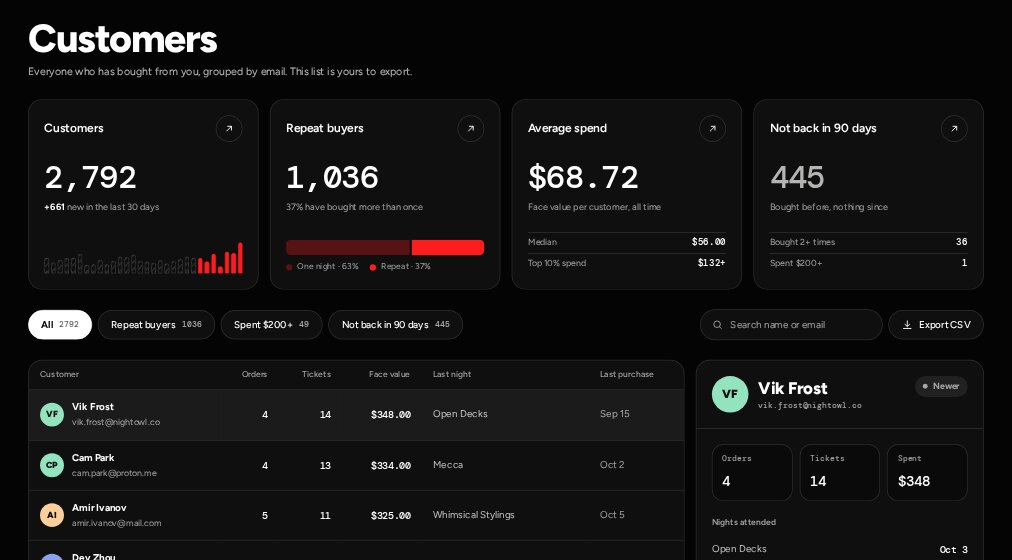1012x560 pixels.
Task: Open the Not back in 90 days arrow icon
Action: coord(954,128)
